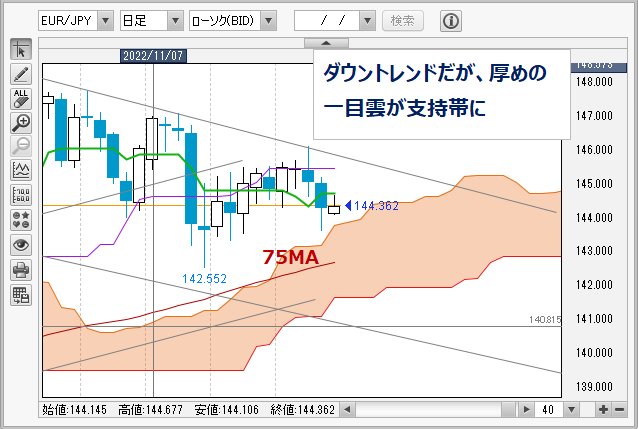Open the price level settings icon
Screen dimensions: 638x429
(21, 195)
